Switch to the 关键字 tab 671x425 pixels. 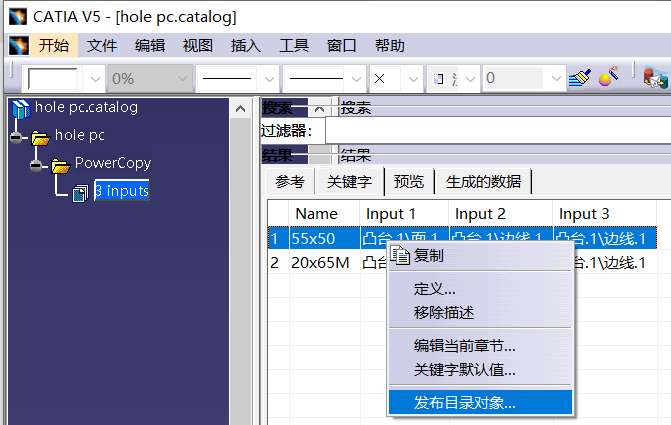pos(349,182)
